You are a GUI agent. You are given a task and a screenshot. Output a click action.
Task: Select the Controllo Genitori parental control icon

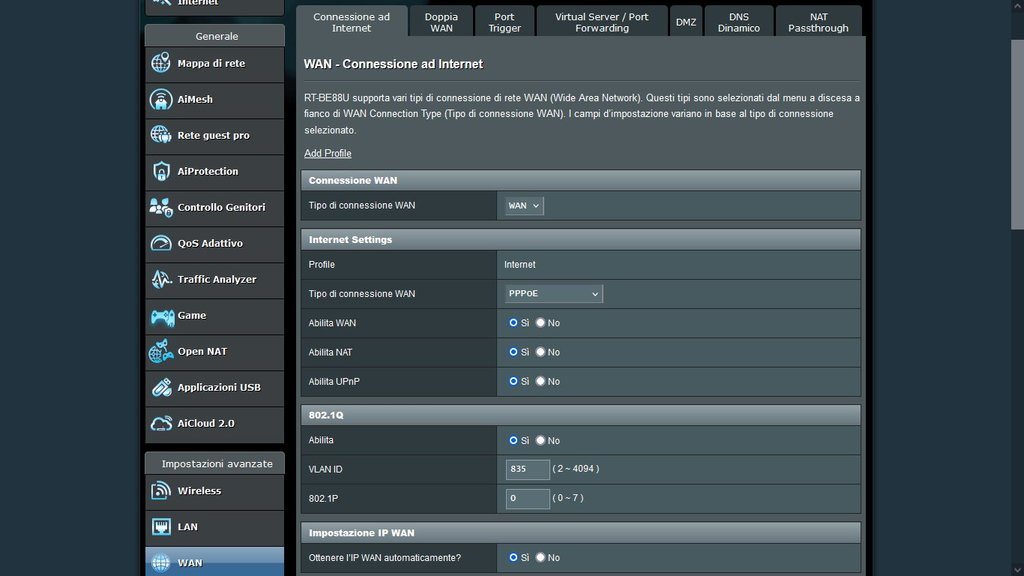(161, 208)
